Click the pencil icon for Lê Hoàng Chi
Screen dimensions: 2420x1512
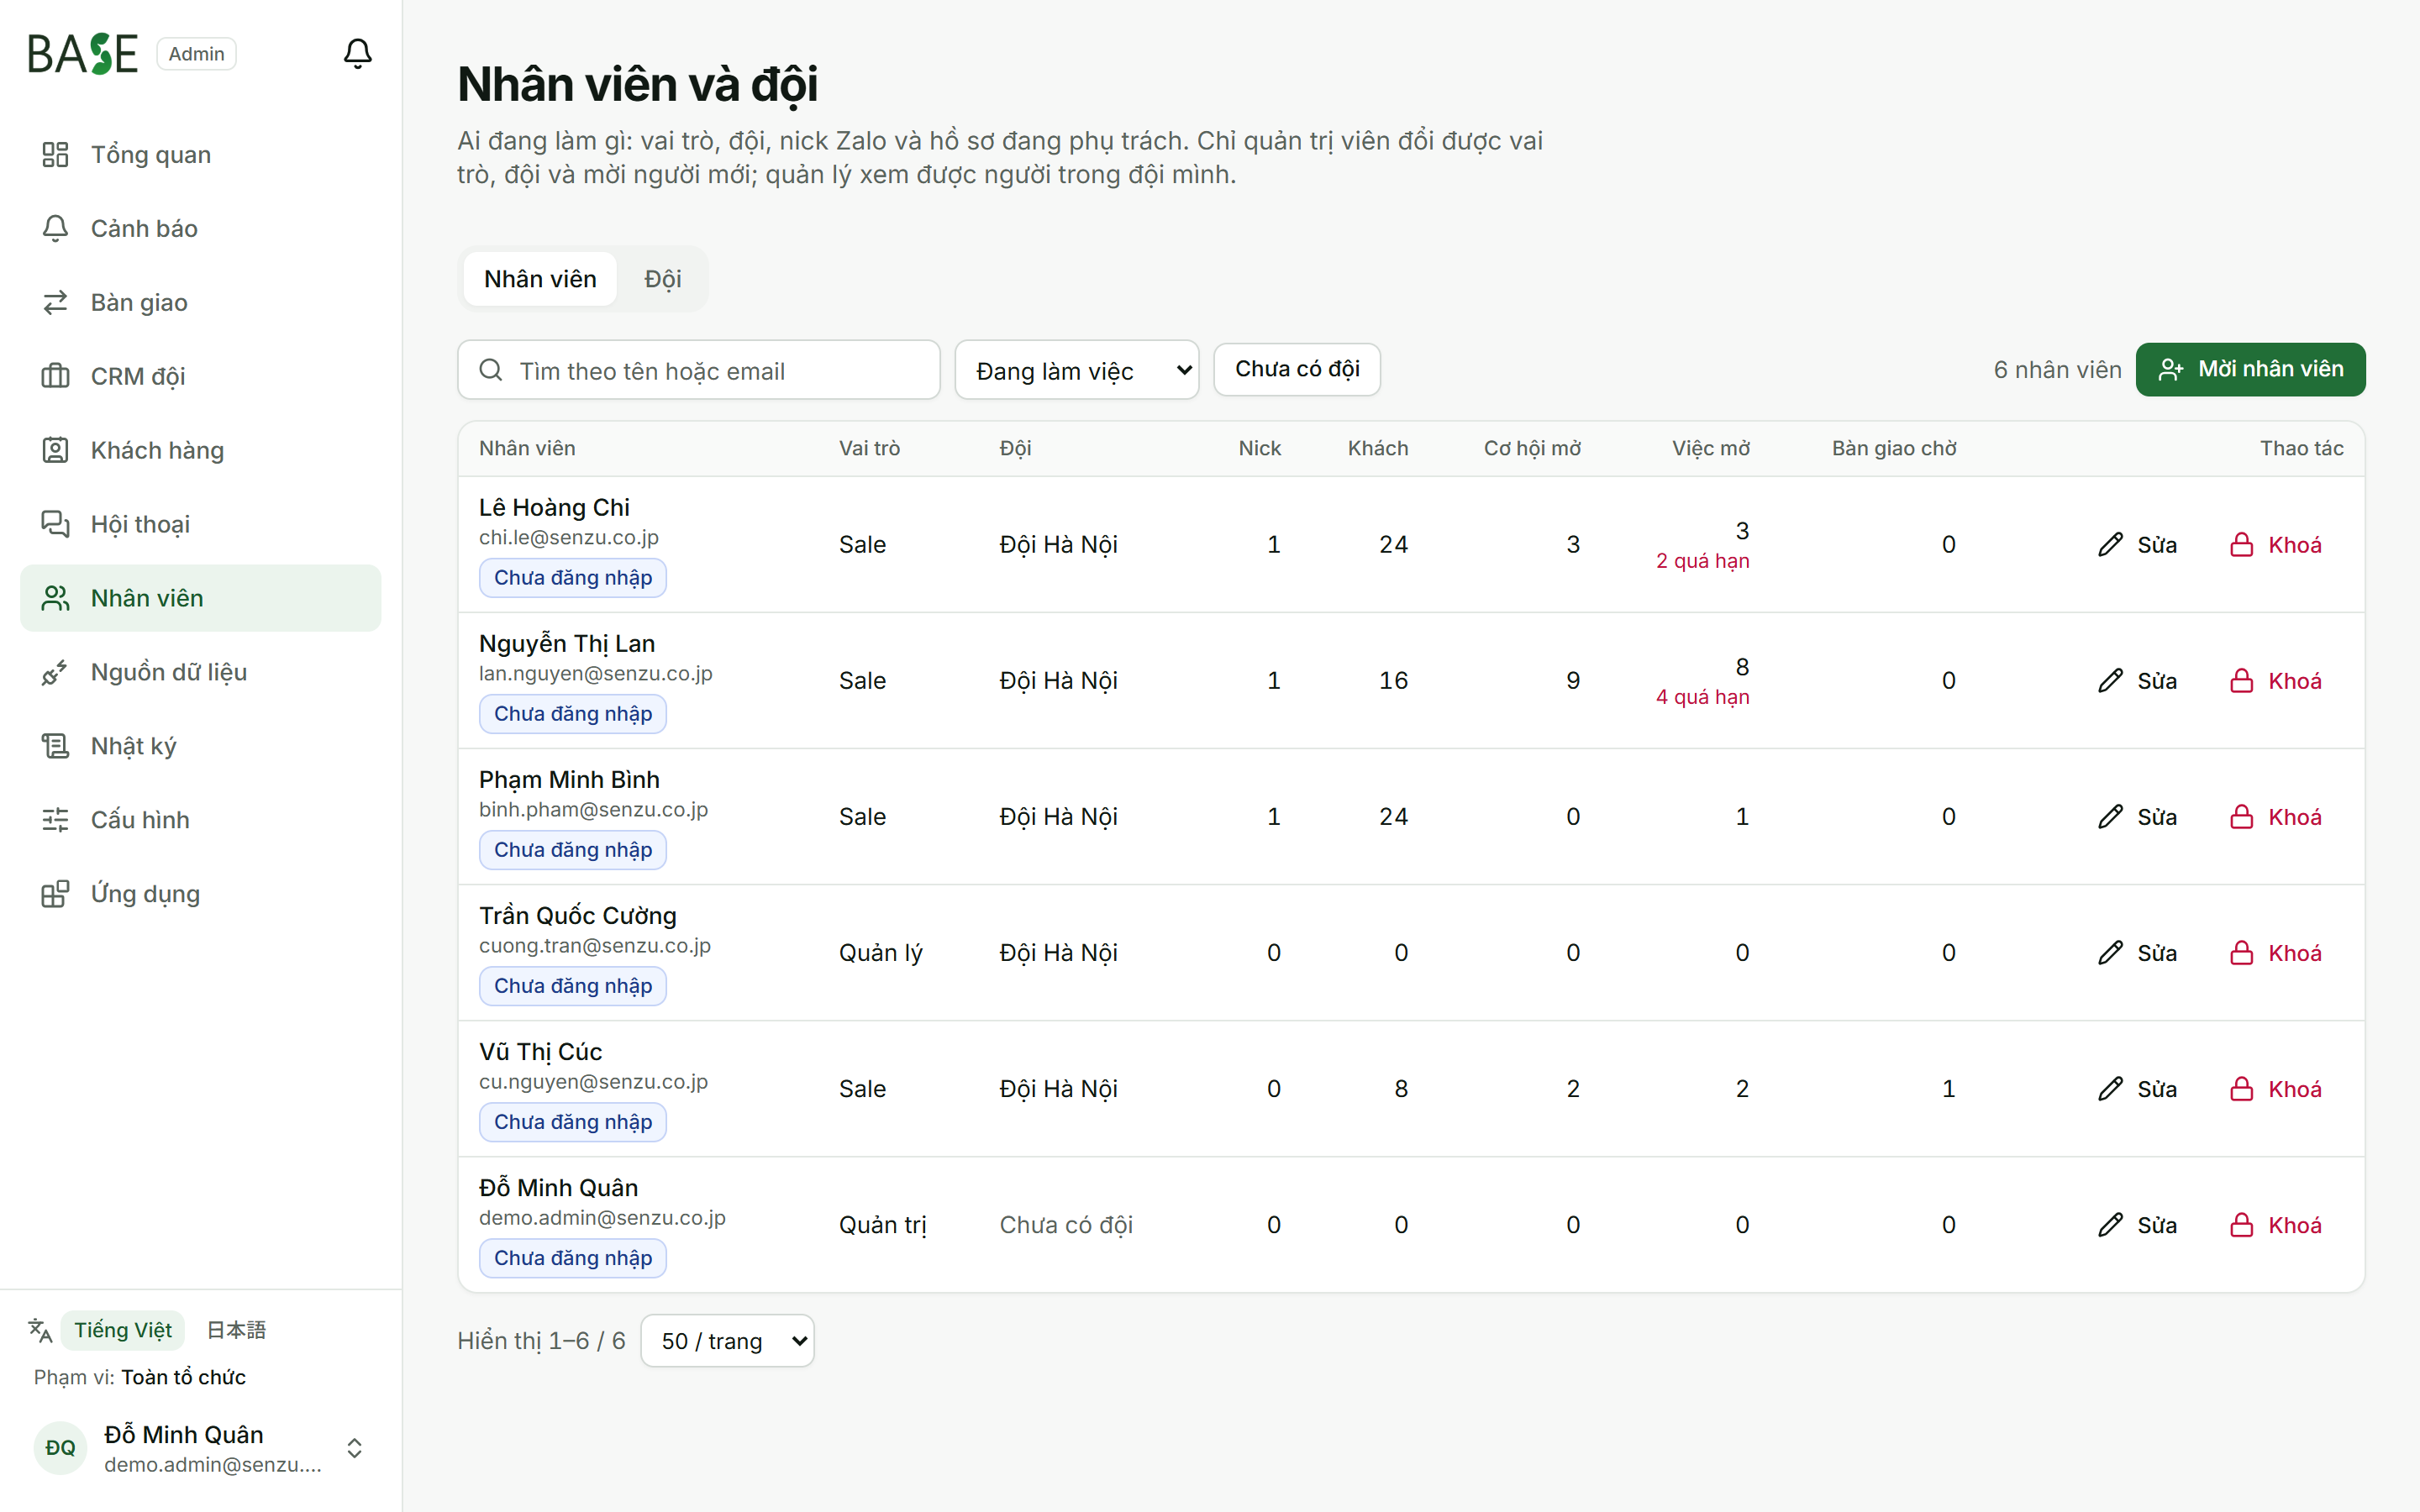pos(2110,544)
